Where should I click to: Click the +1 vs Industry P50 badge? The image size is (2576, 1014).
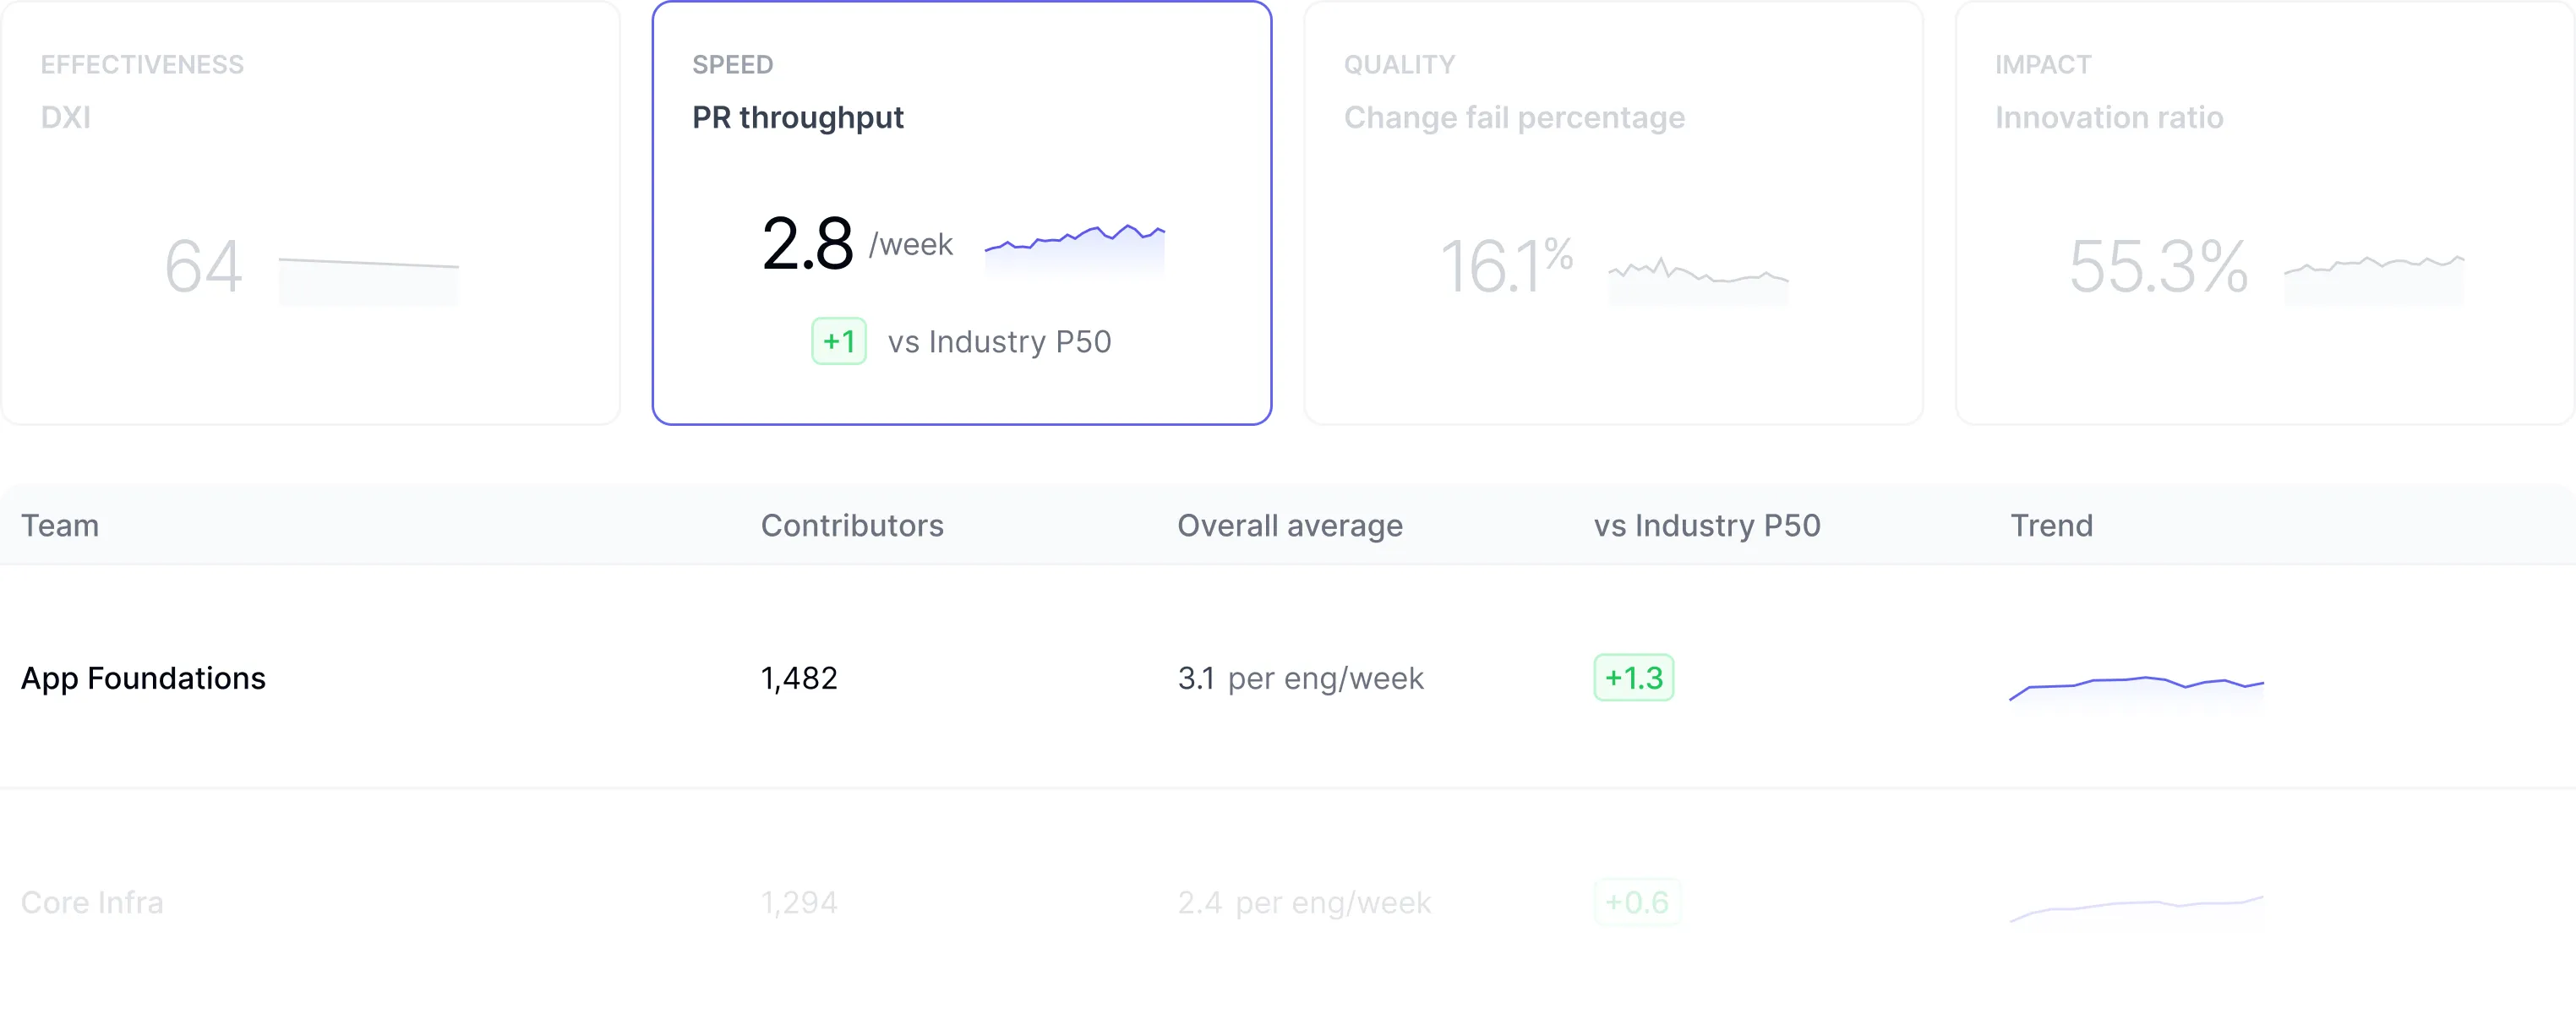tap(839, 341)
